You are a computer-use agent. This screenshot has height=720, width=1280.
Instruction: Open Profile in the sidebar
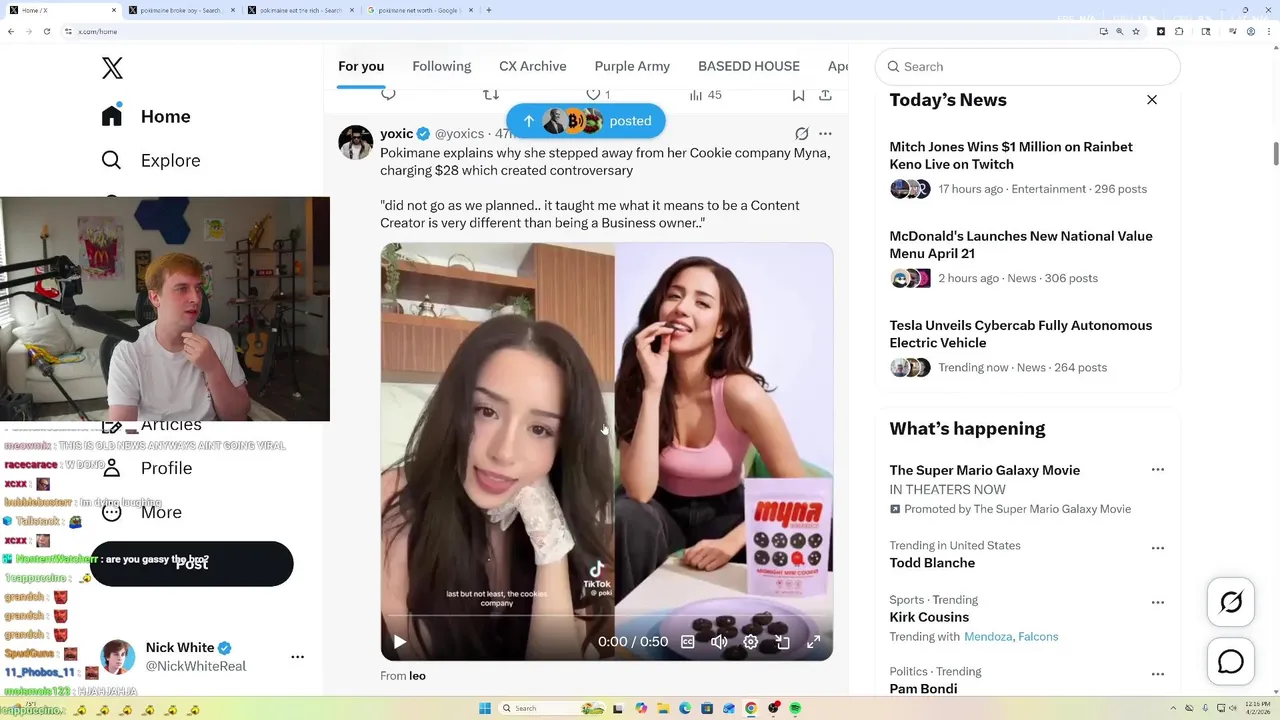point(146,468)
